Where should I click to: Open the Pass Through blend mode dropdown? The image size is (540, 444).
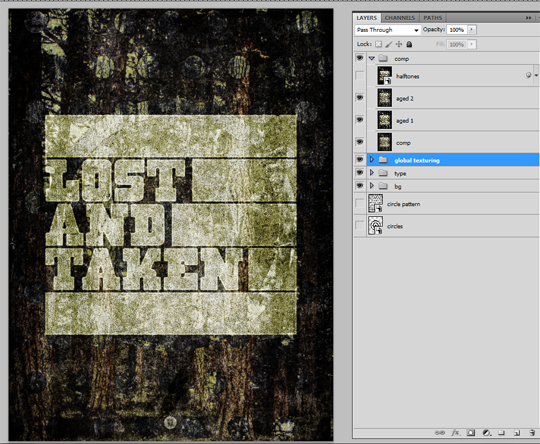pyautogui.click(x=387, y=30)
